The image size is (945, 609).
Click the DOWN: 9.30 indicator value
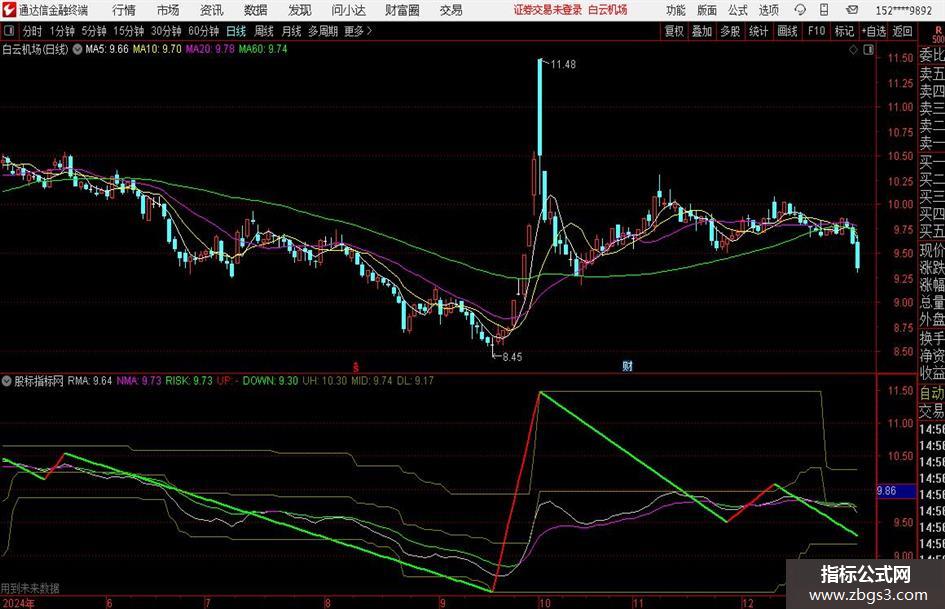click(x=271, y=380)
